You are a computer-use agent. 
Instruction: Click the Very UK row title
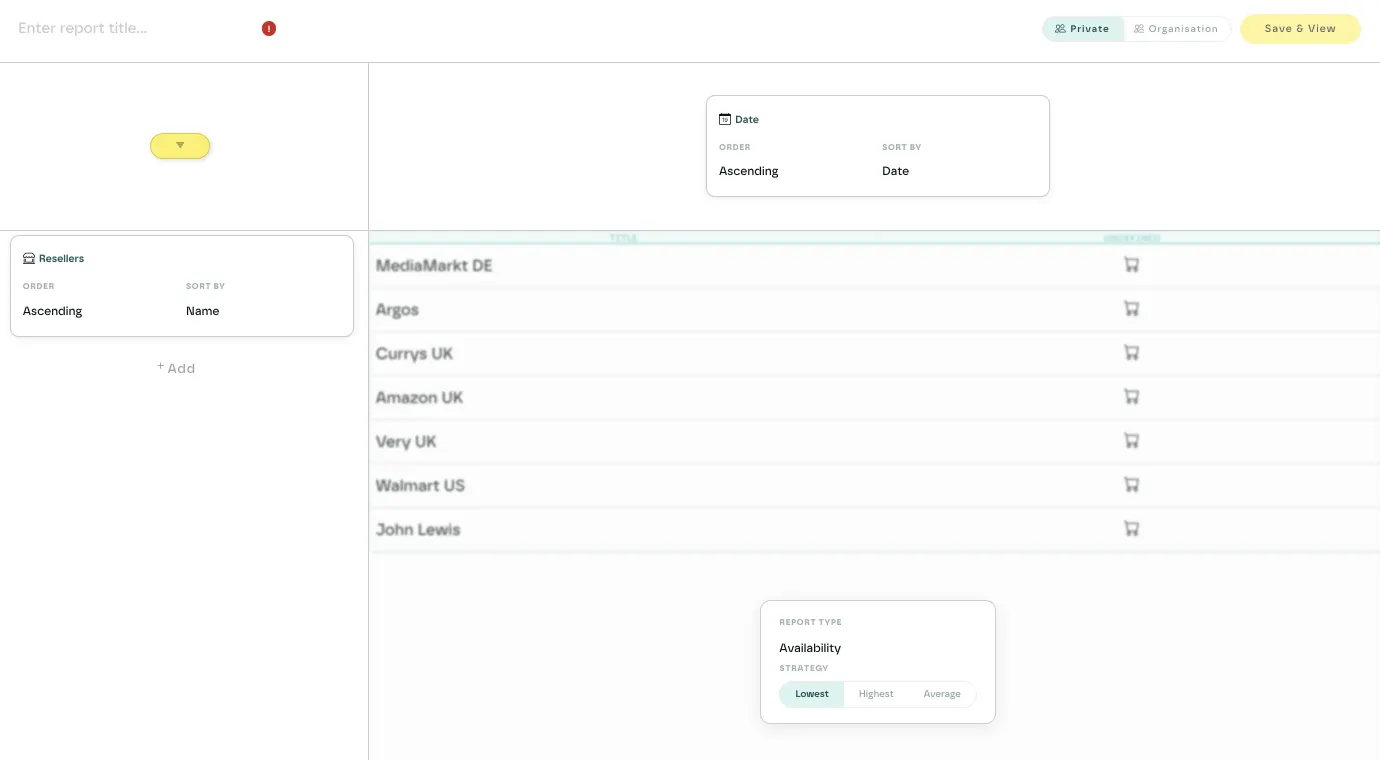point(406,441)
